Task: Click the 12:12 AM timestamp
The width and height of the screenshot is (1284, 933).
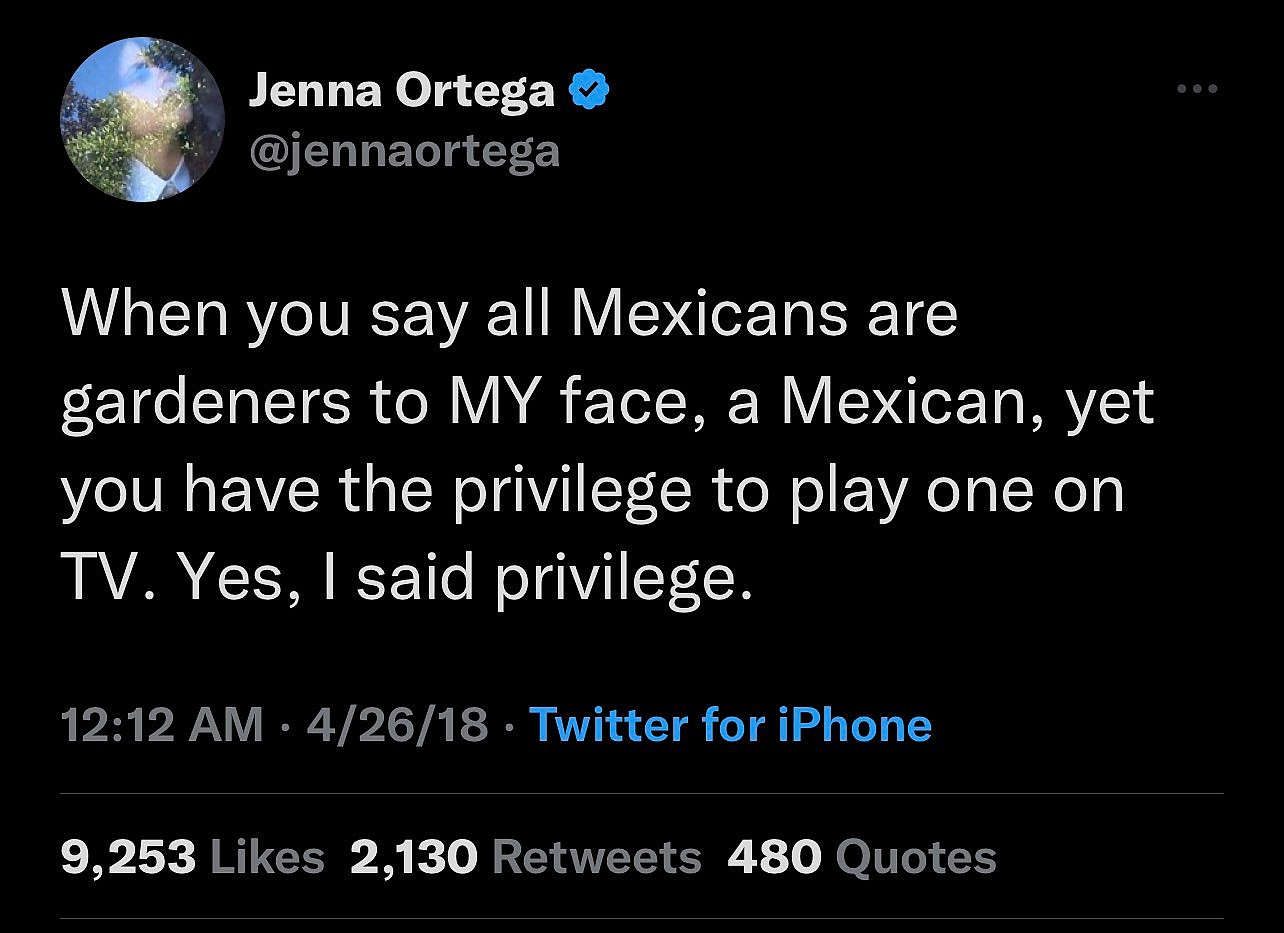Action: [162, 724]
